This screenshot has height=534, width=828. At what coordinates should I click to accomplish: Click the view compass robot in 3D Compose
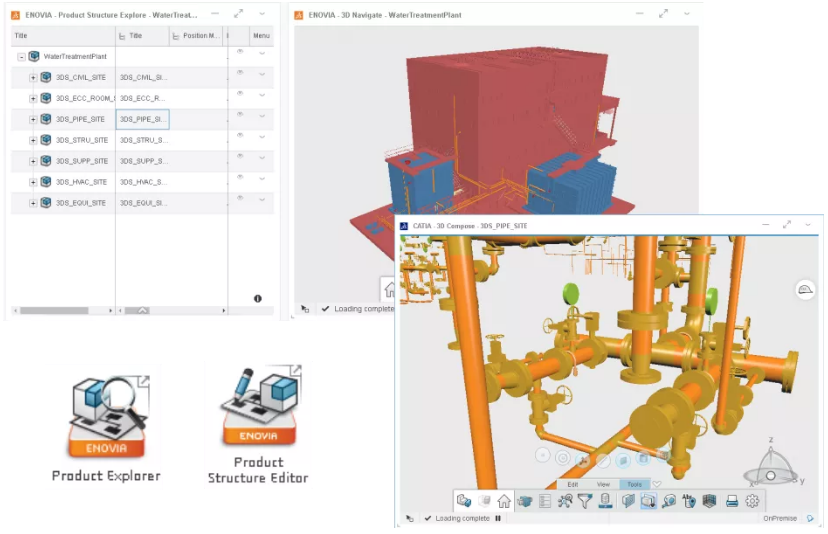pos(771,467)
